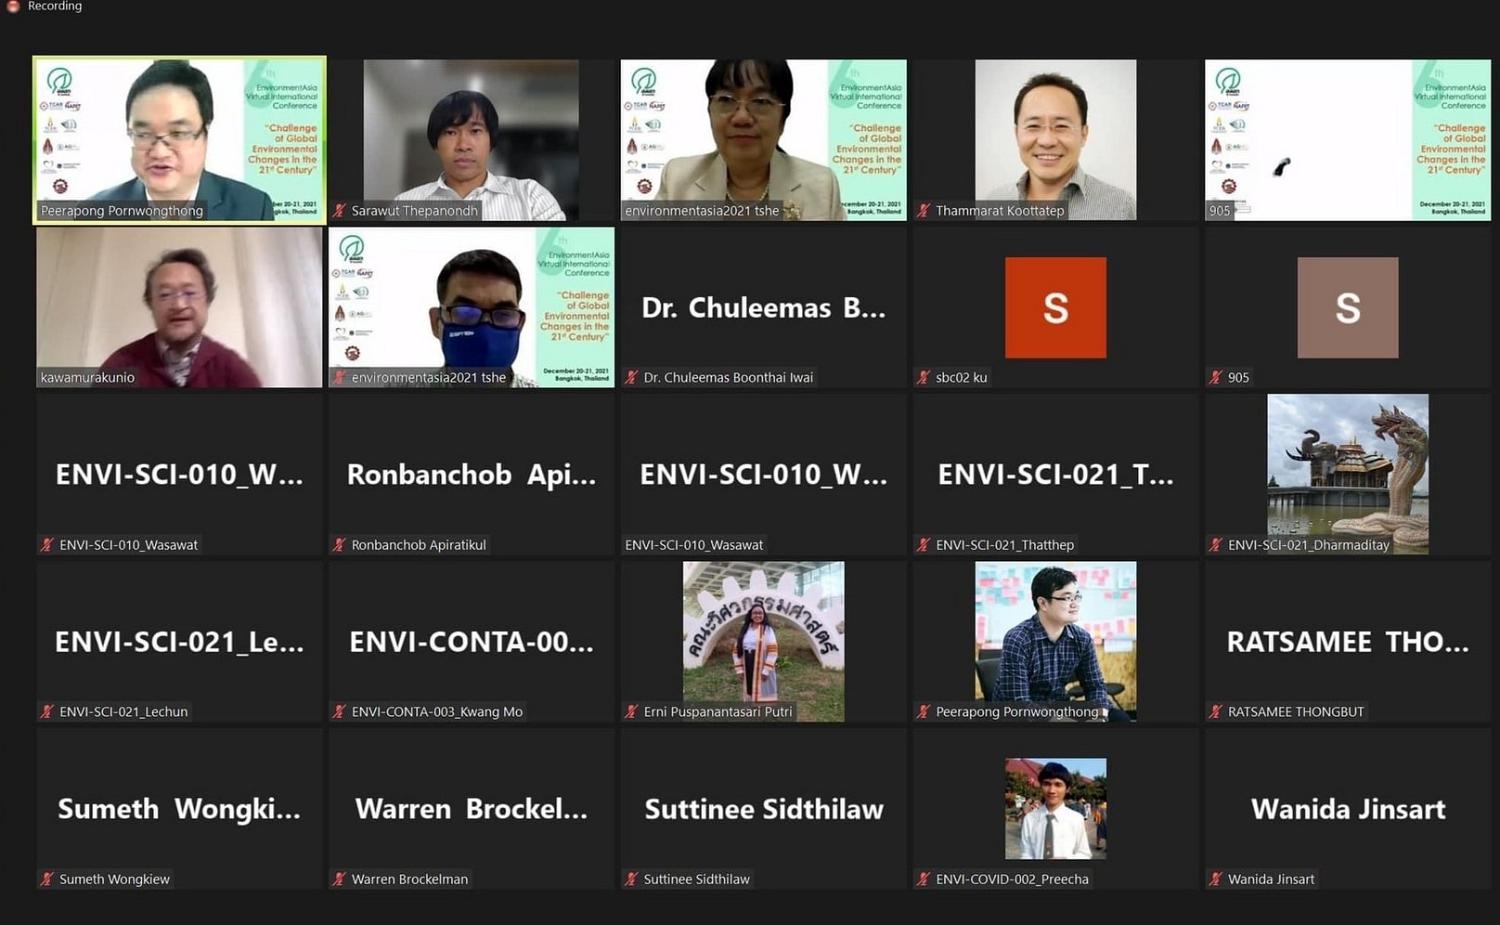This screenshot has width=1500, height=925.
Task: Click the large "RATSAMEE THO..." tile title
Action: [x=1348, y=642]
